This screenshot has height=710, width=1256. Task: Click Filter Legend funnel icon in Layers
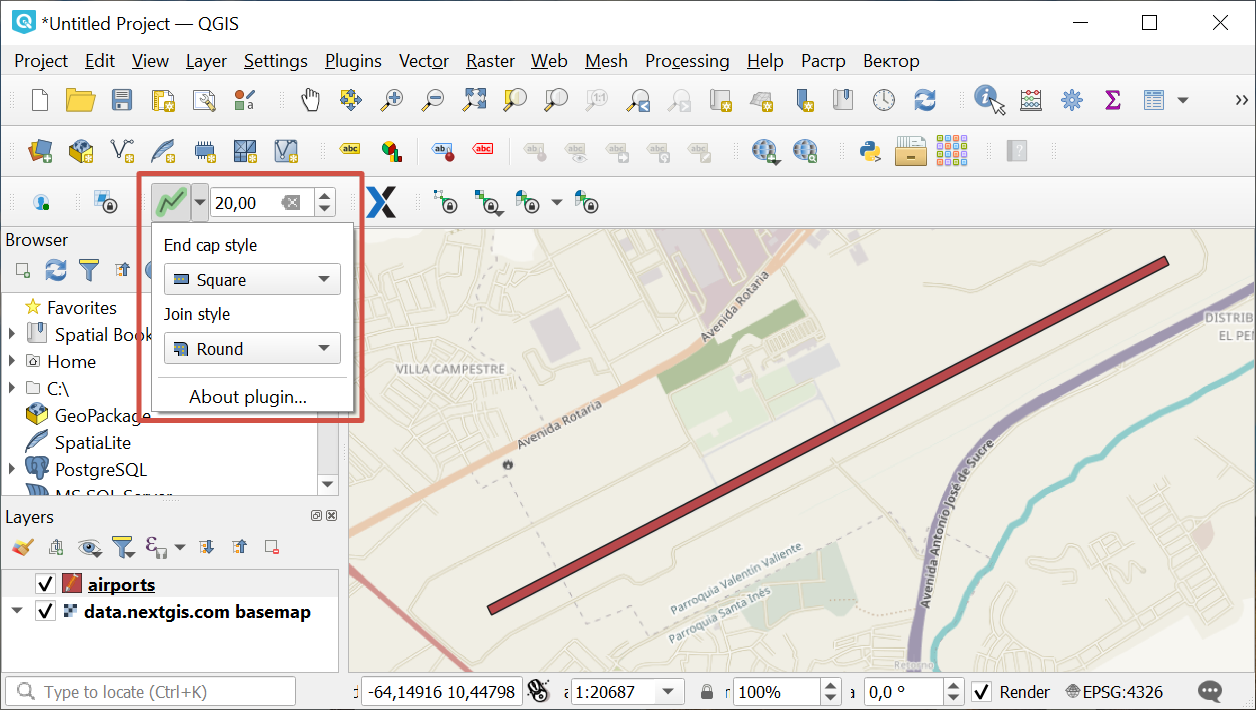click(x=122, y=547)
